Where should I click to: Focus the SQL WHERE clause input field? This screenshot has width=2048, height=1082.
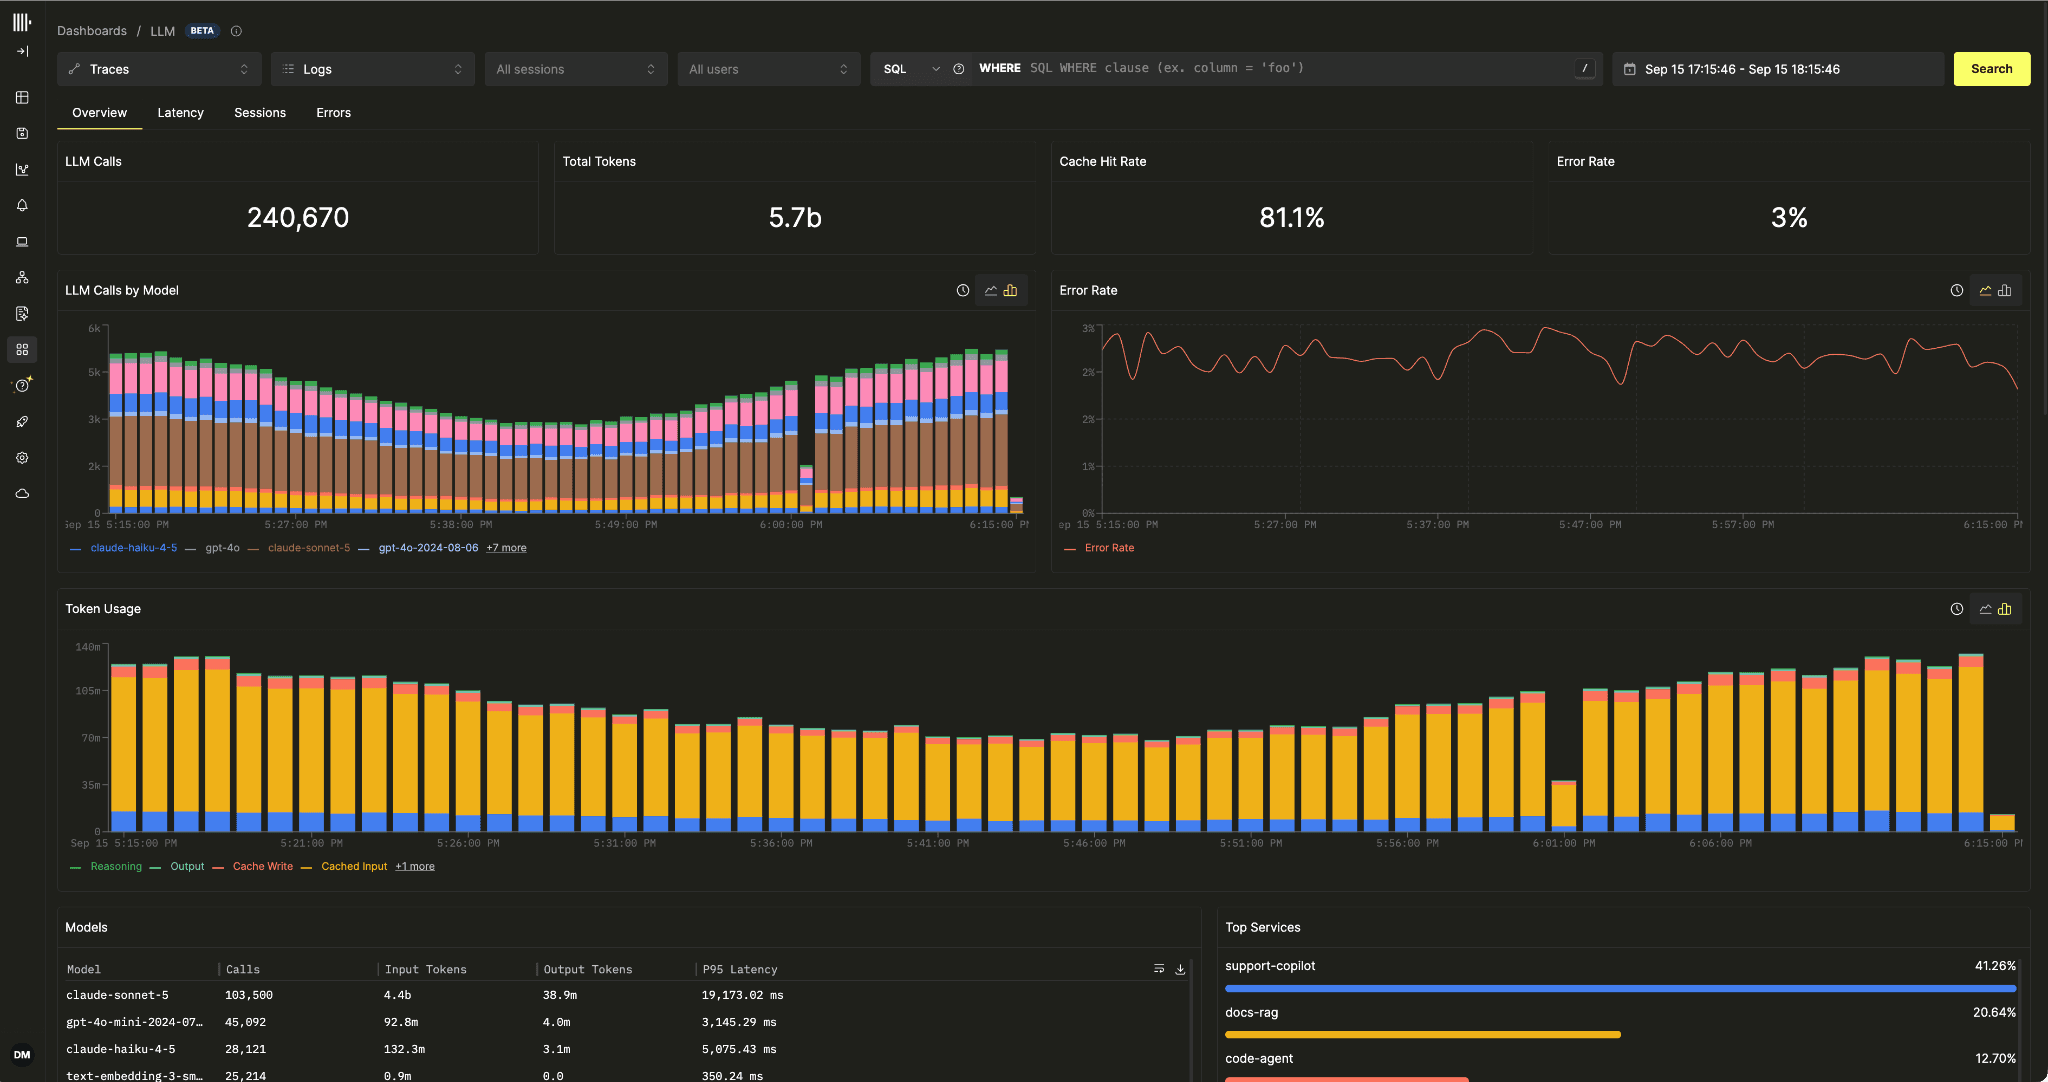coord(1298,69)
